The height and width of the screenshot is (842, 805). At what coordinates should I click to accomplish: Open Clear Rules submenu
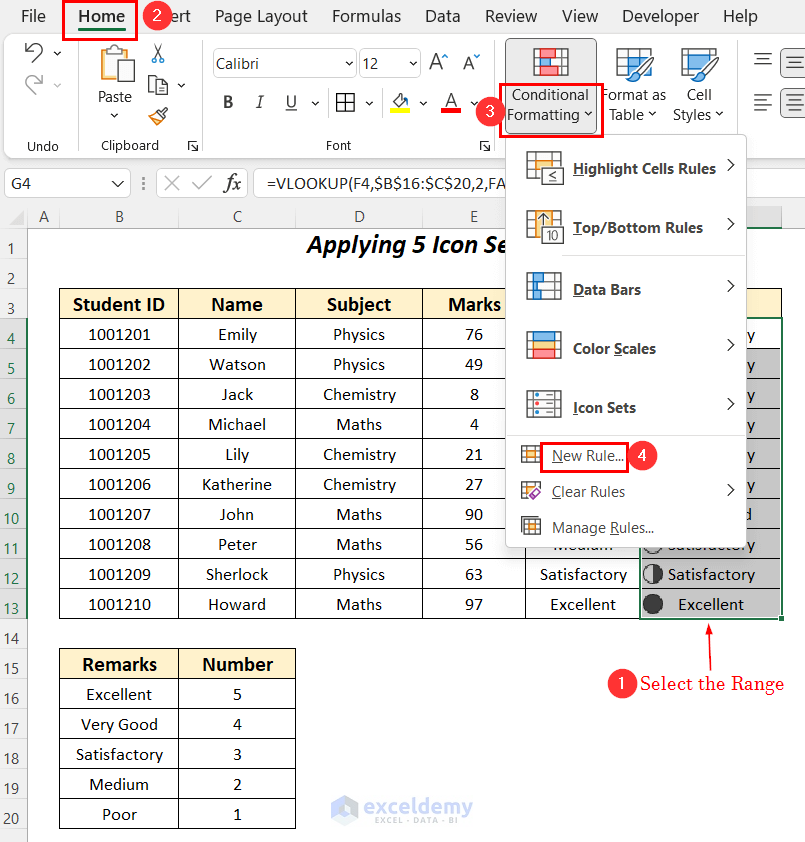(x=626, y=491)
